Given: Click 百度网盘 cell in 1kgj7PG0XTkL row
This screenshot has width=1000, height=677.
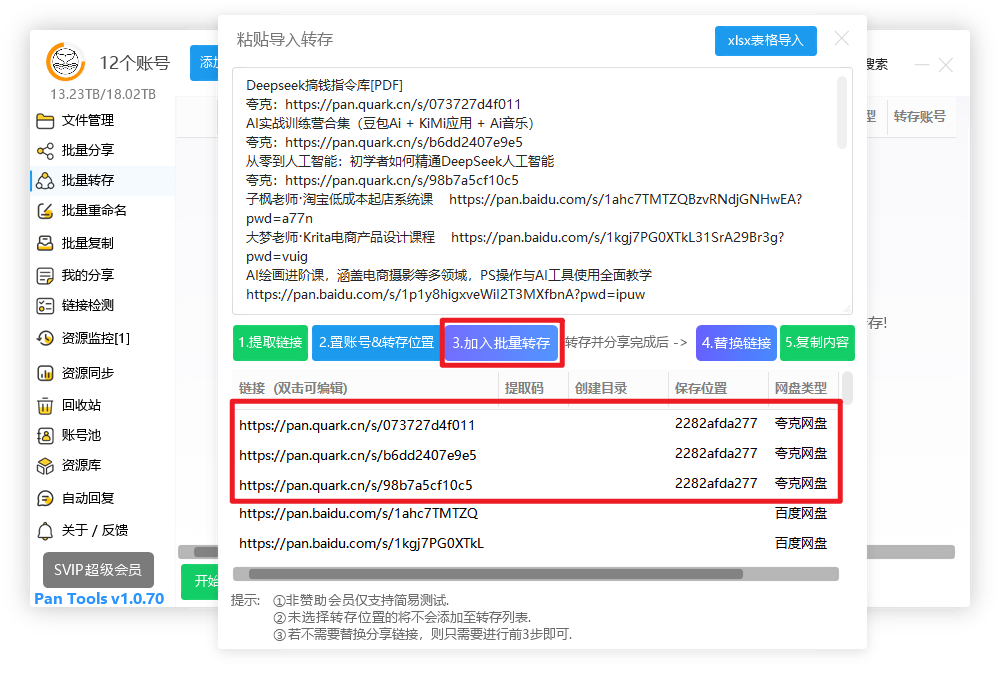Looking at the screenshot, I should click(x=800, y=543).
